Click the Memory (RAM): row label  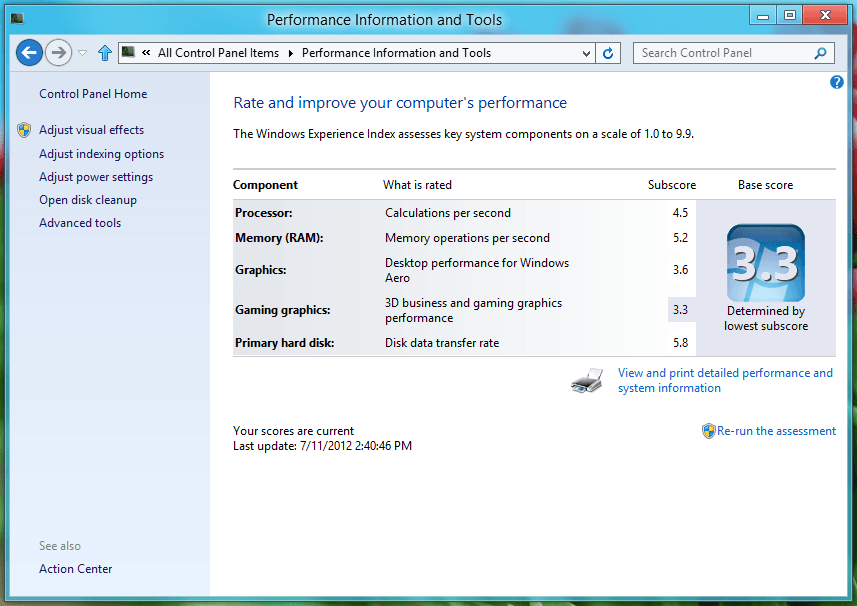[279, 238]
